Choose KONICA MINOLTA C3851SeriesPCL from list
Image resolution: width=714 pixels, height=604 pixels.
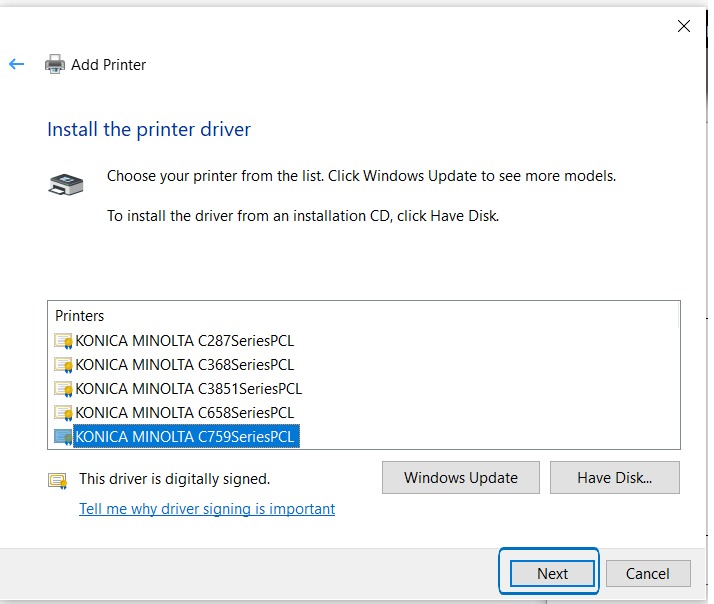[189, 389]
